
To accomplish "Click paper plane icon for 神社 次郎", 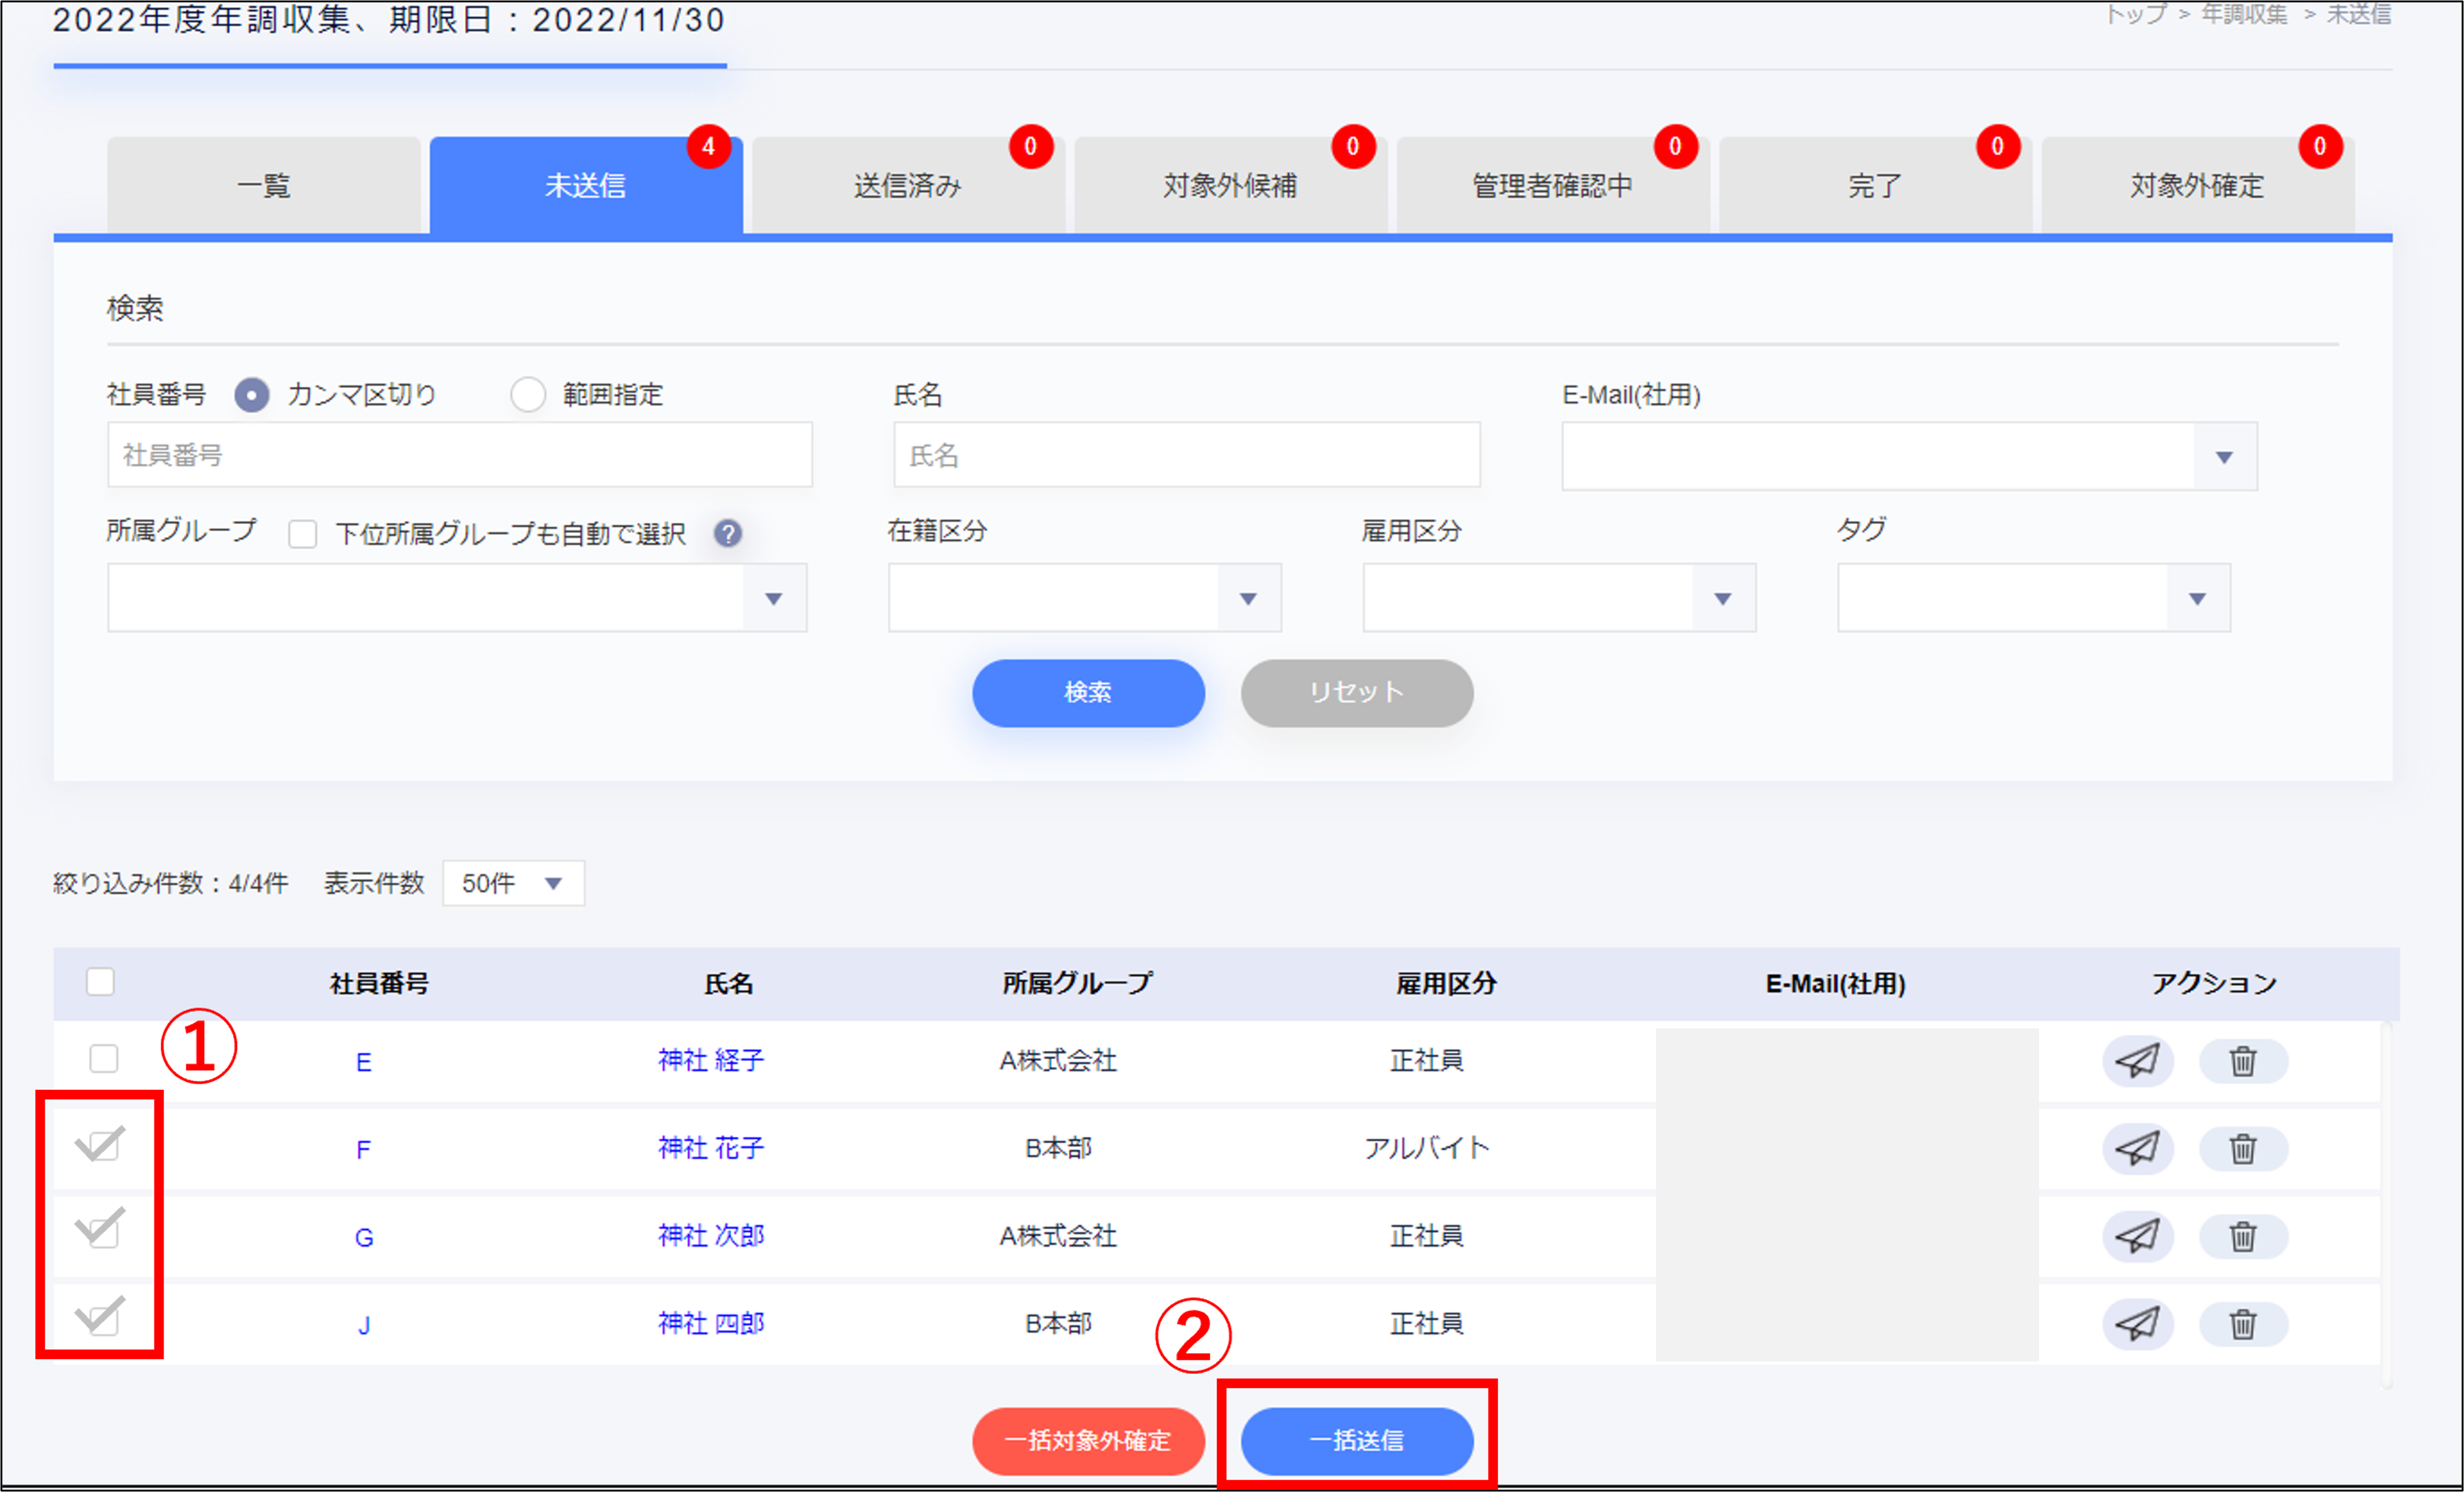I will point(2137,1236).
